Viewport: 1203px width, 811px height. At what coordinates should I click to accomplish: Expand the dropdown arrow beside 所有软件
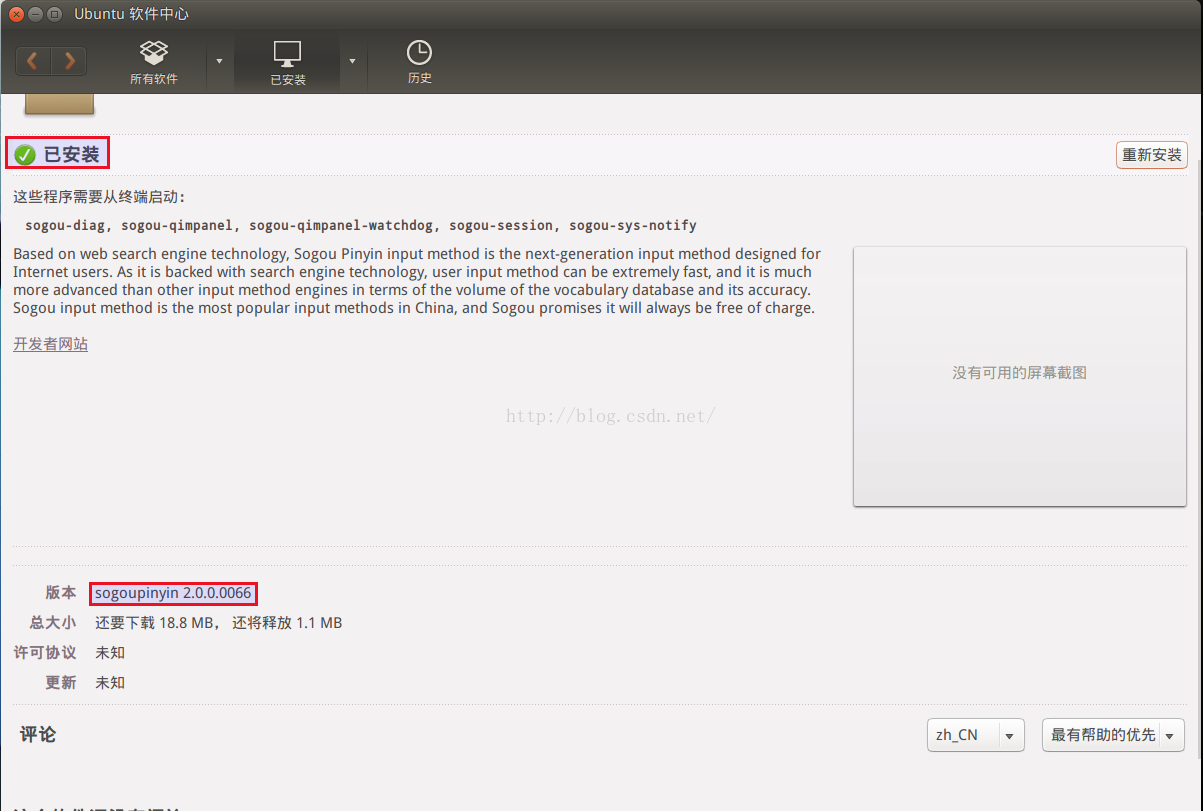click(x=219, y=61)
